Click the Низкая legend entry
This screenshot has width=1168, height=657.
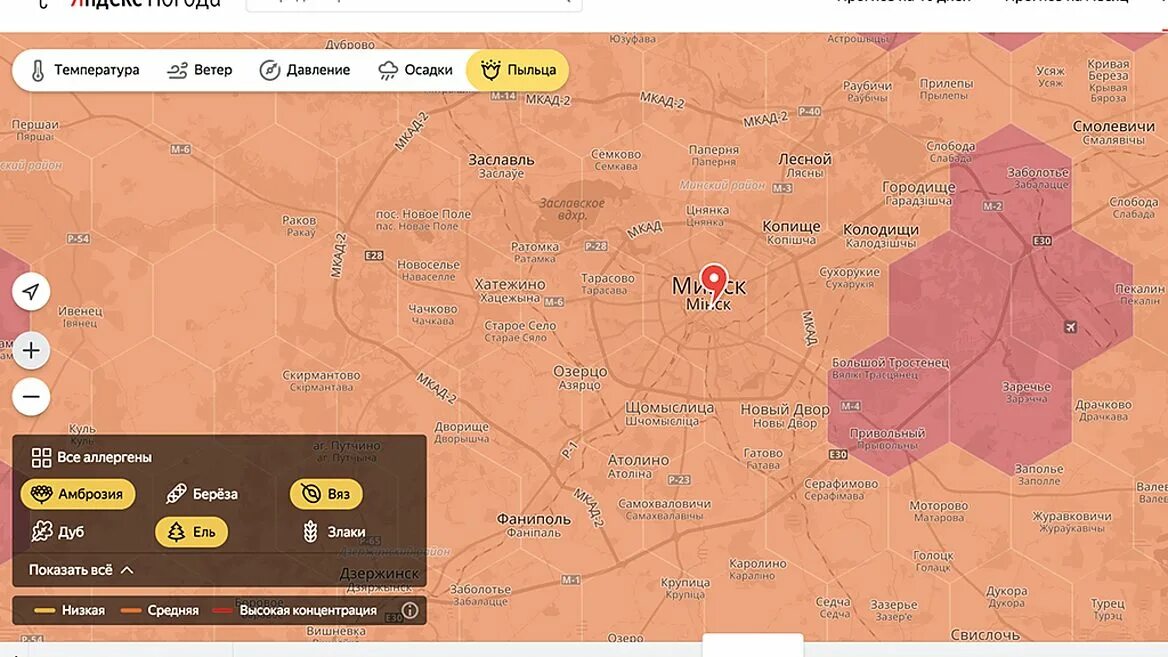69,610
